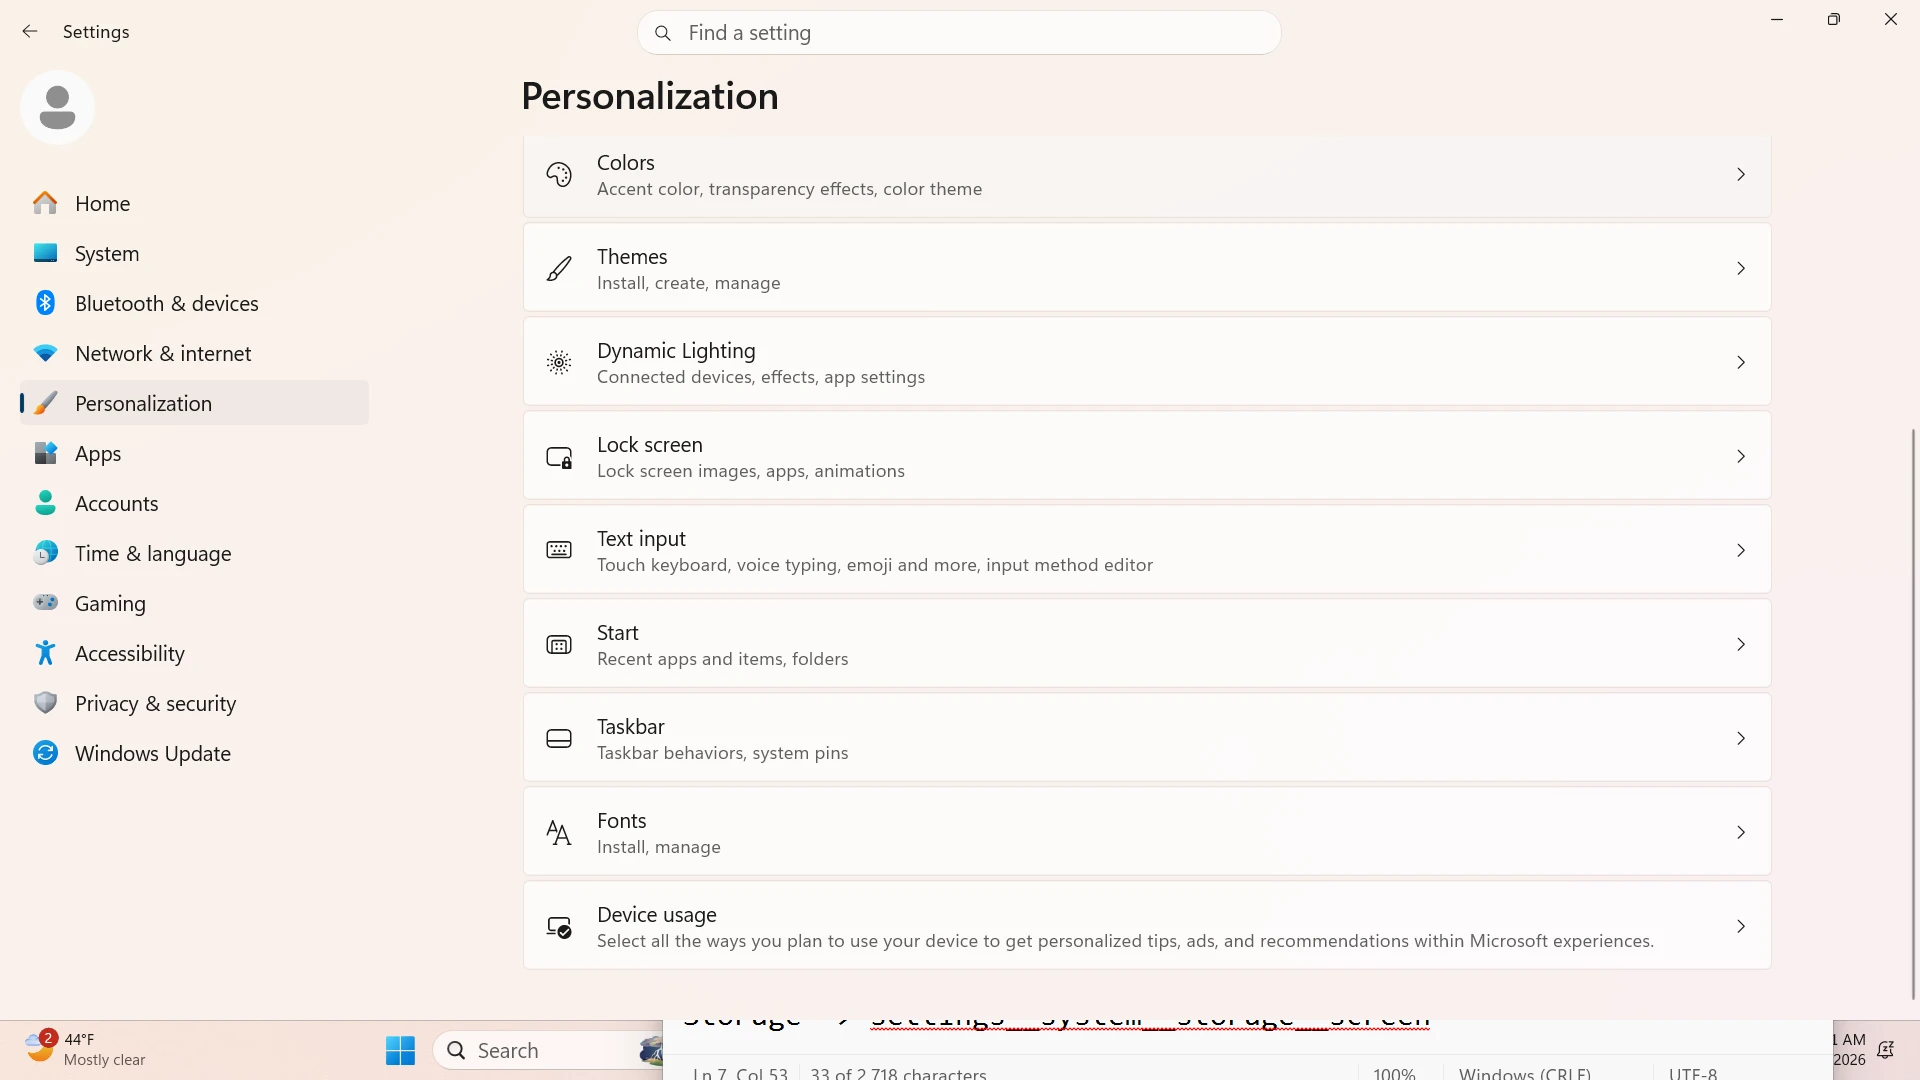This screenshot has height=1080, width=1920.
Task: Click the Fonts AA icon
Action: click(x=559, y=833)
